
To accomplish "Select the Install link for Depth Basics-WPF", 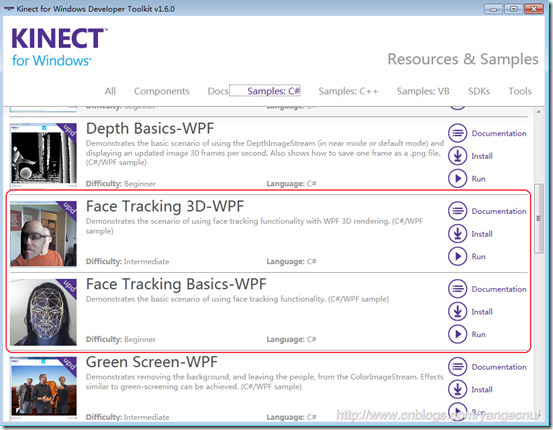I will click(482, 156).
